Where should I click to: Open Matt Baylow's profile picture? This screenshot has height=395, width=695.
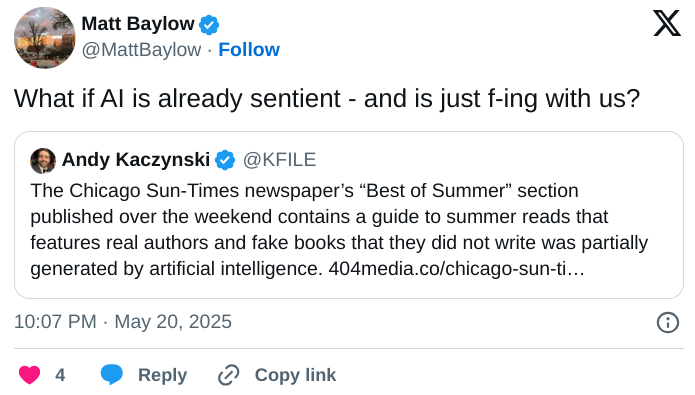pyautogui.click(x=45, y=38)
